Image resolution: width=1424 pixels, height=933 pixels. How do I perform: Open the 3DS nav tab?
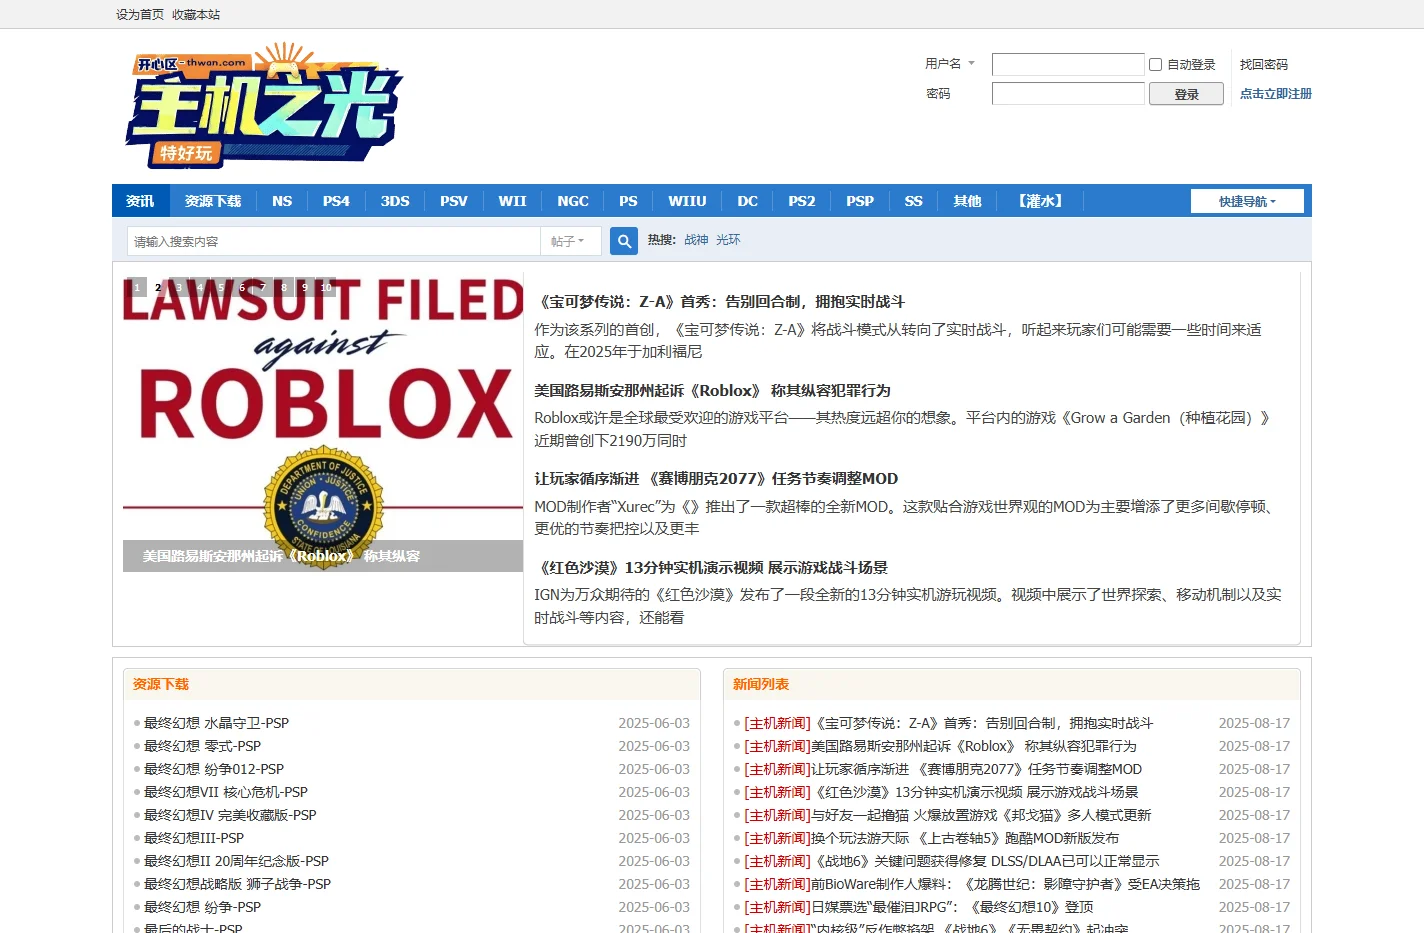click(395, 201)
